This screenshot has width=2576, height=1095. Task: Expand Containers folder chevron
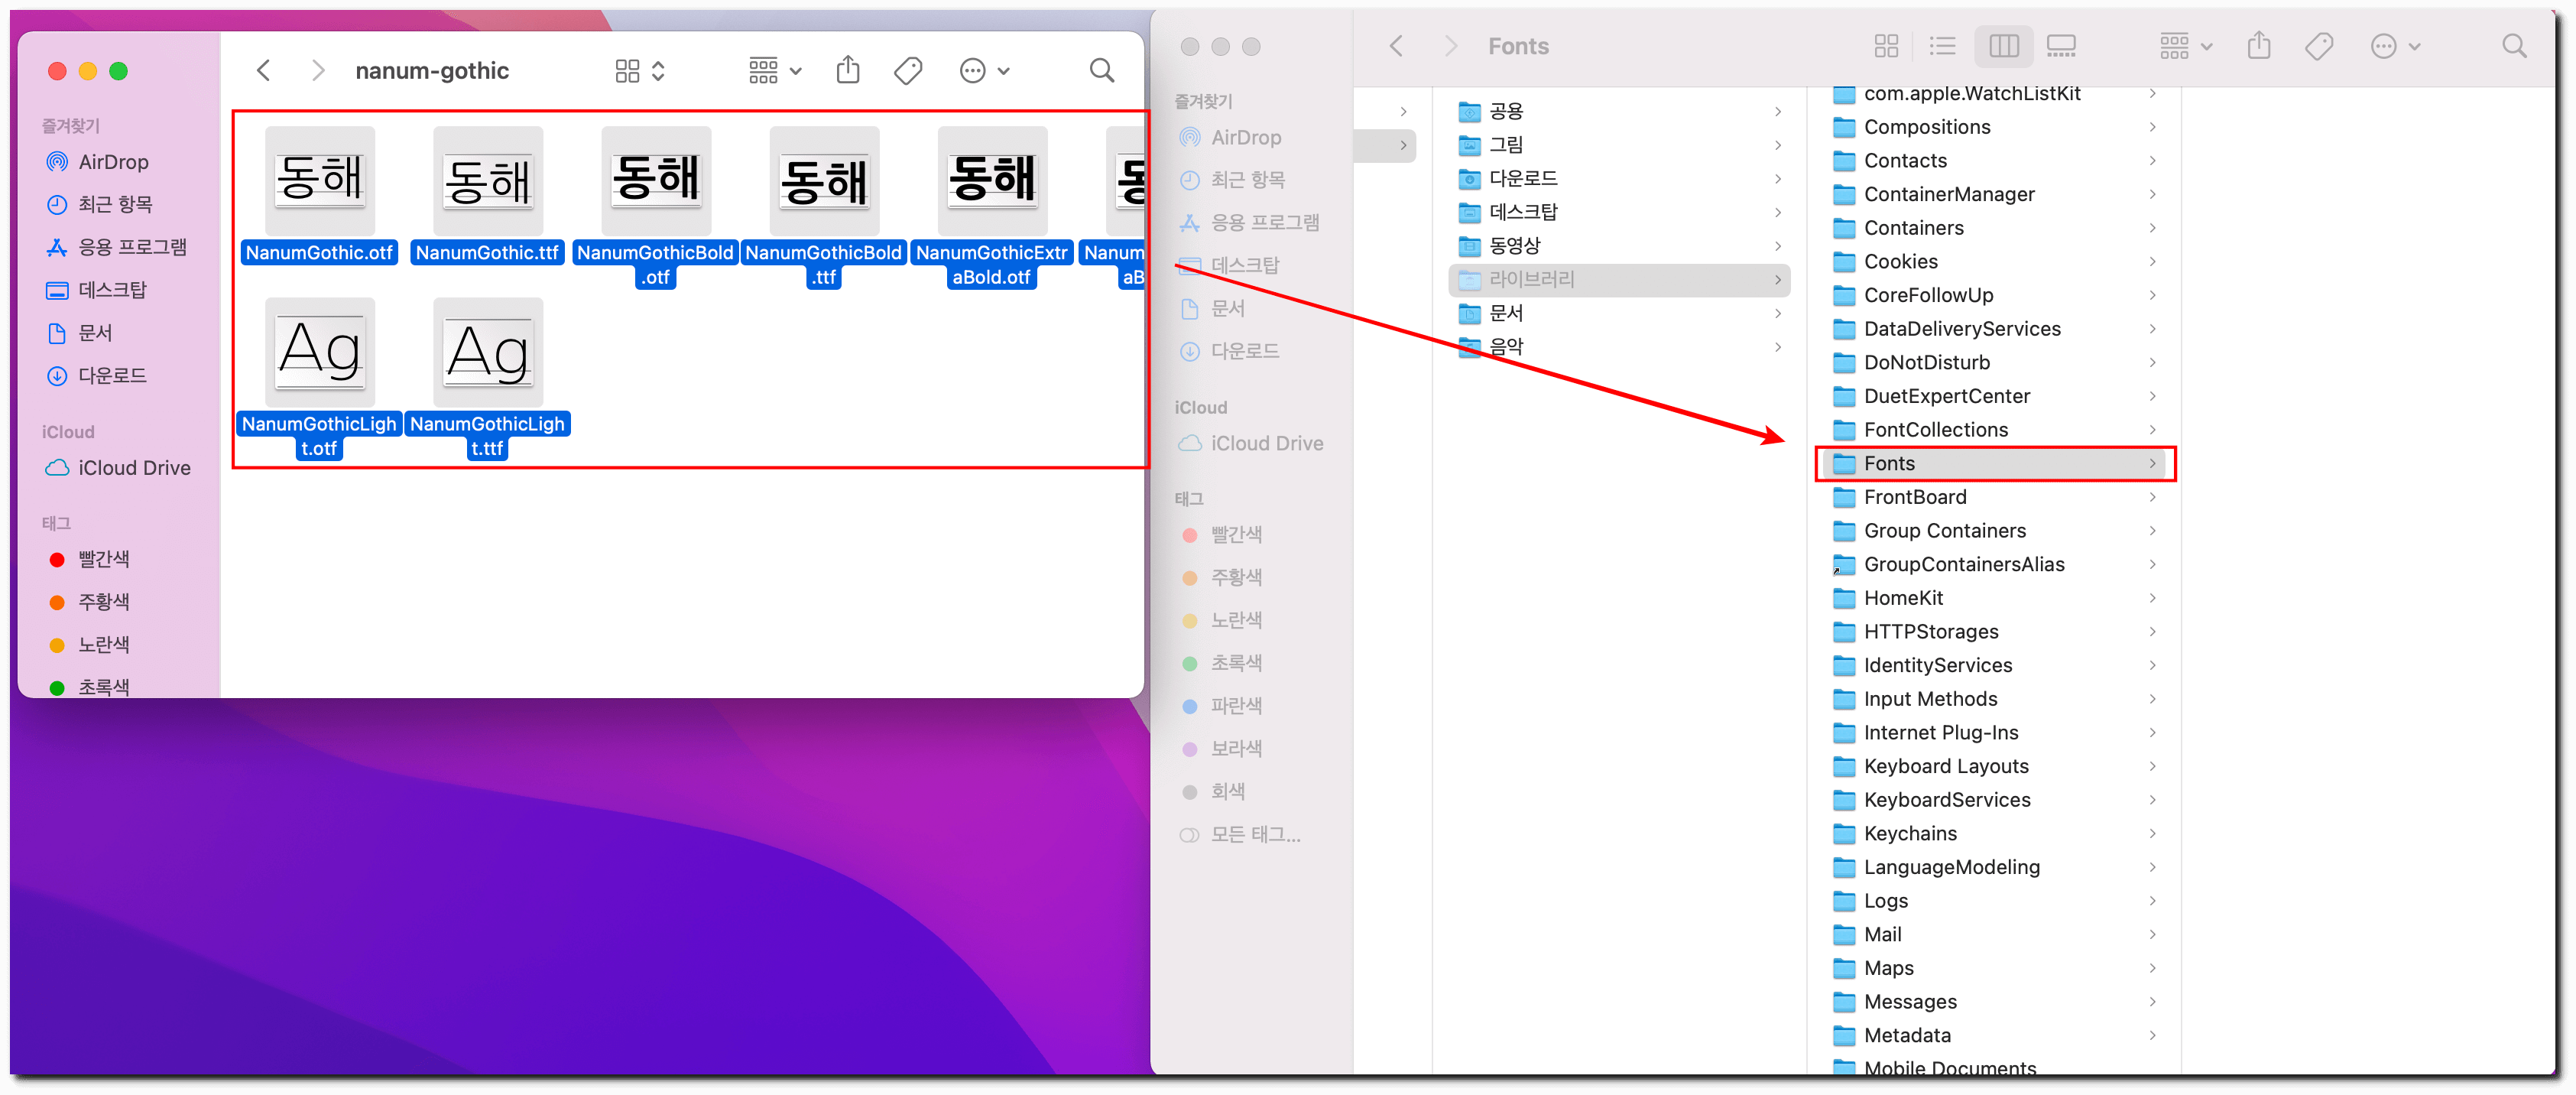[x=2152, y=228]
